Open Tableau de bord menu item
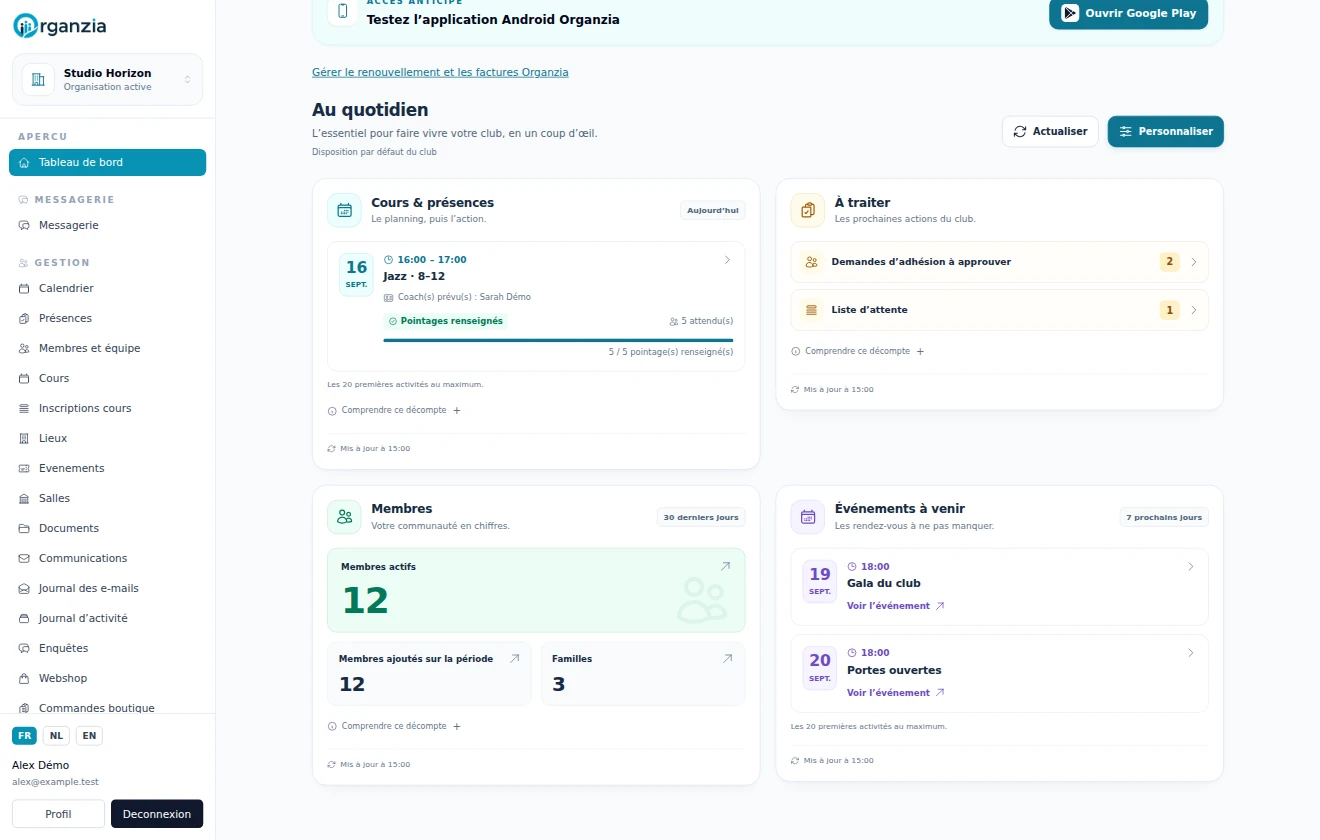The image size is (1320, 840). pyautogui.click(x=107, y=162)
